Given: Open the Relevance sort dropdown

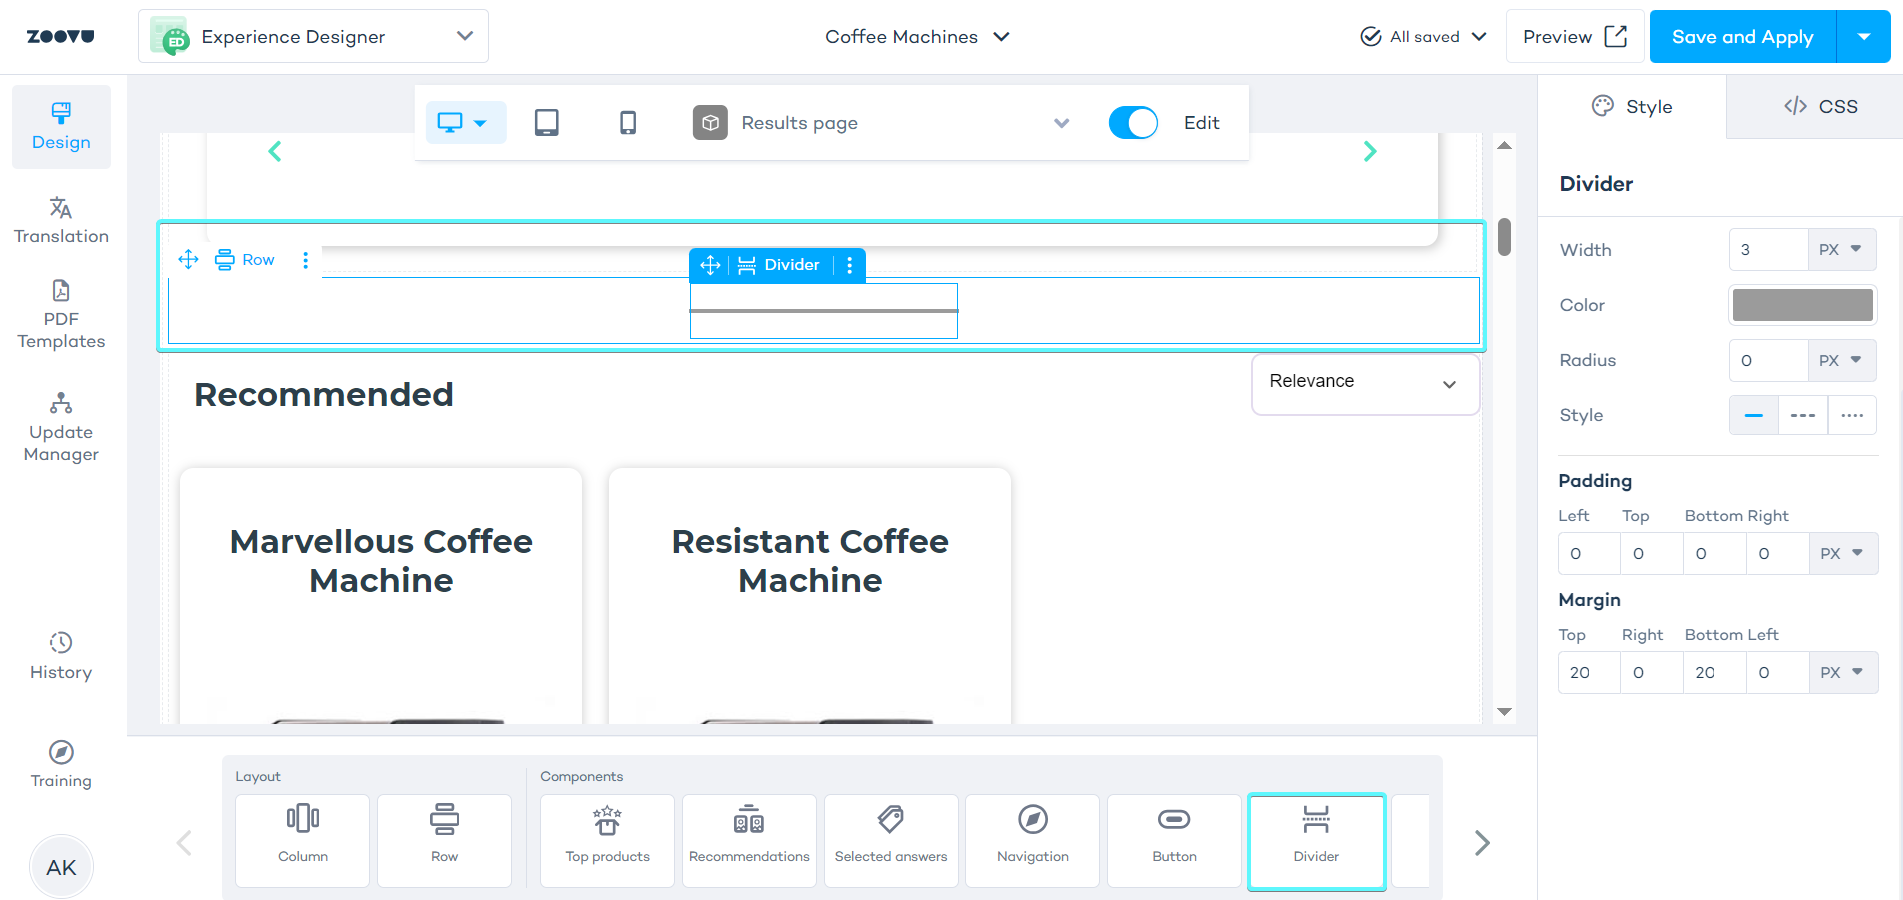Looking at the screenshot, I should [1365, 384].
